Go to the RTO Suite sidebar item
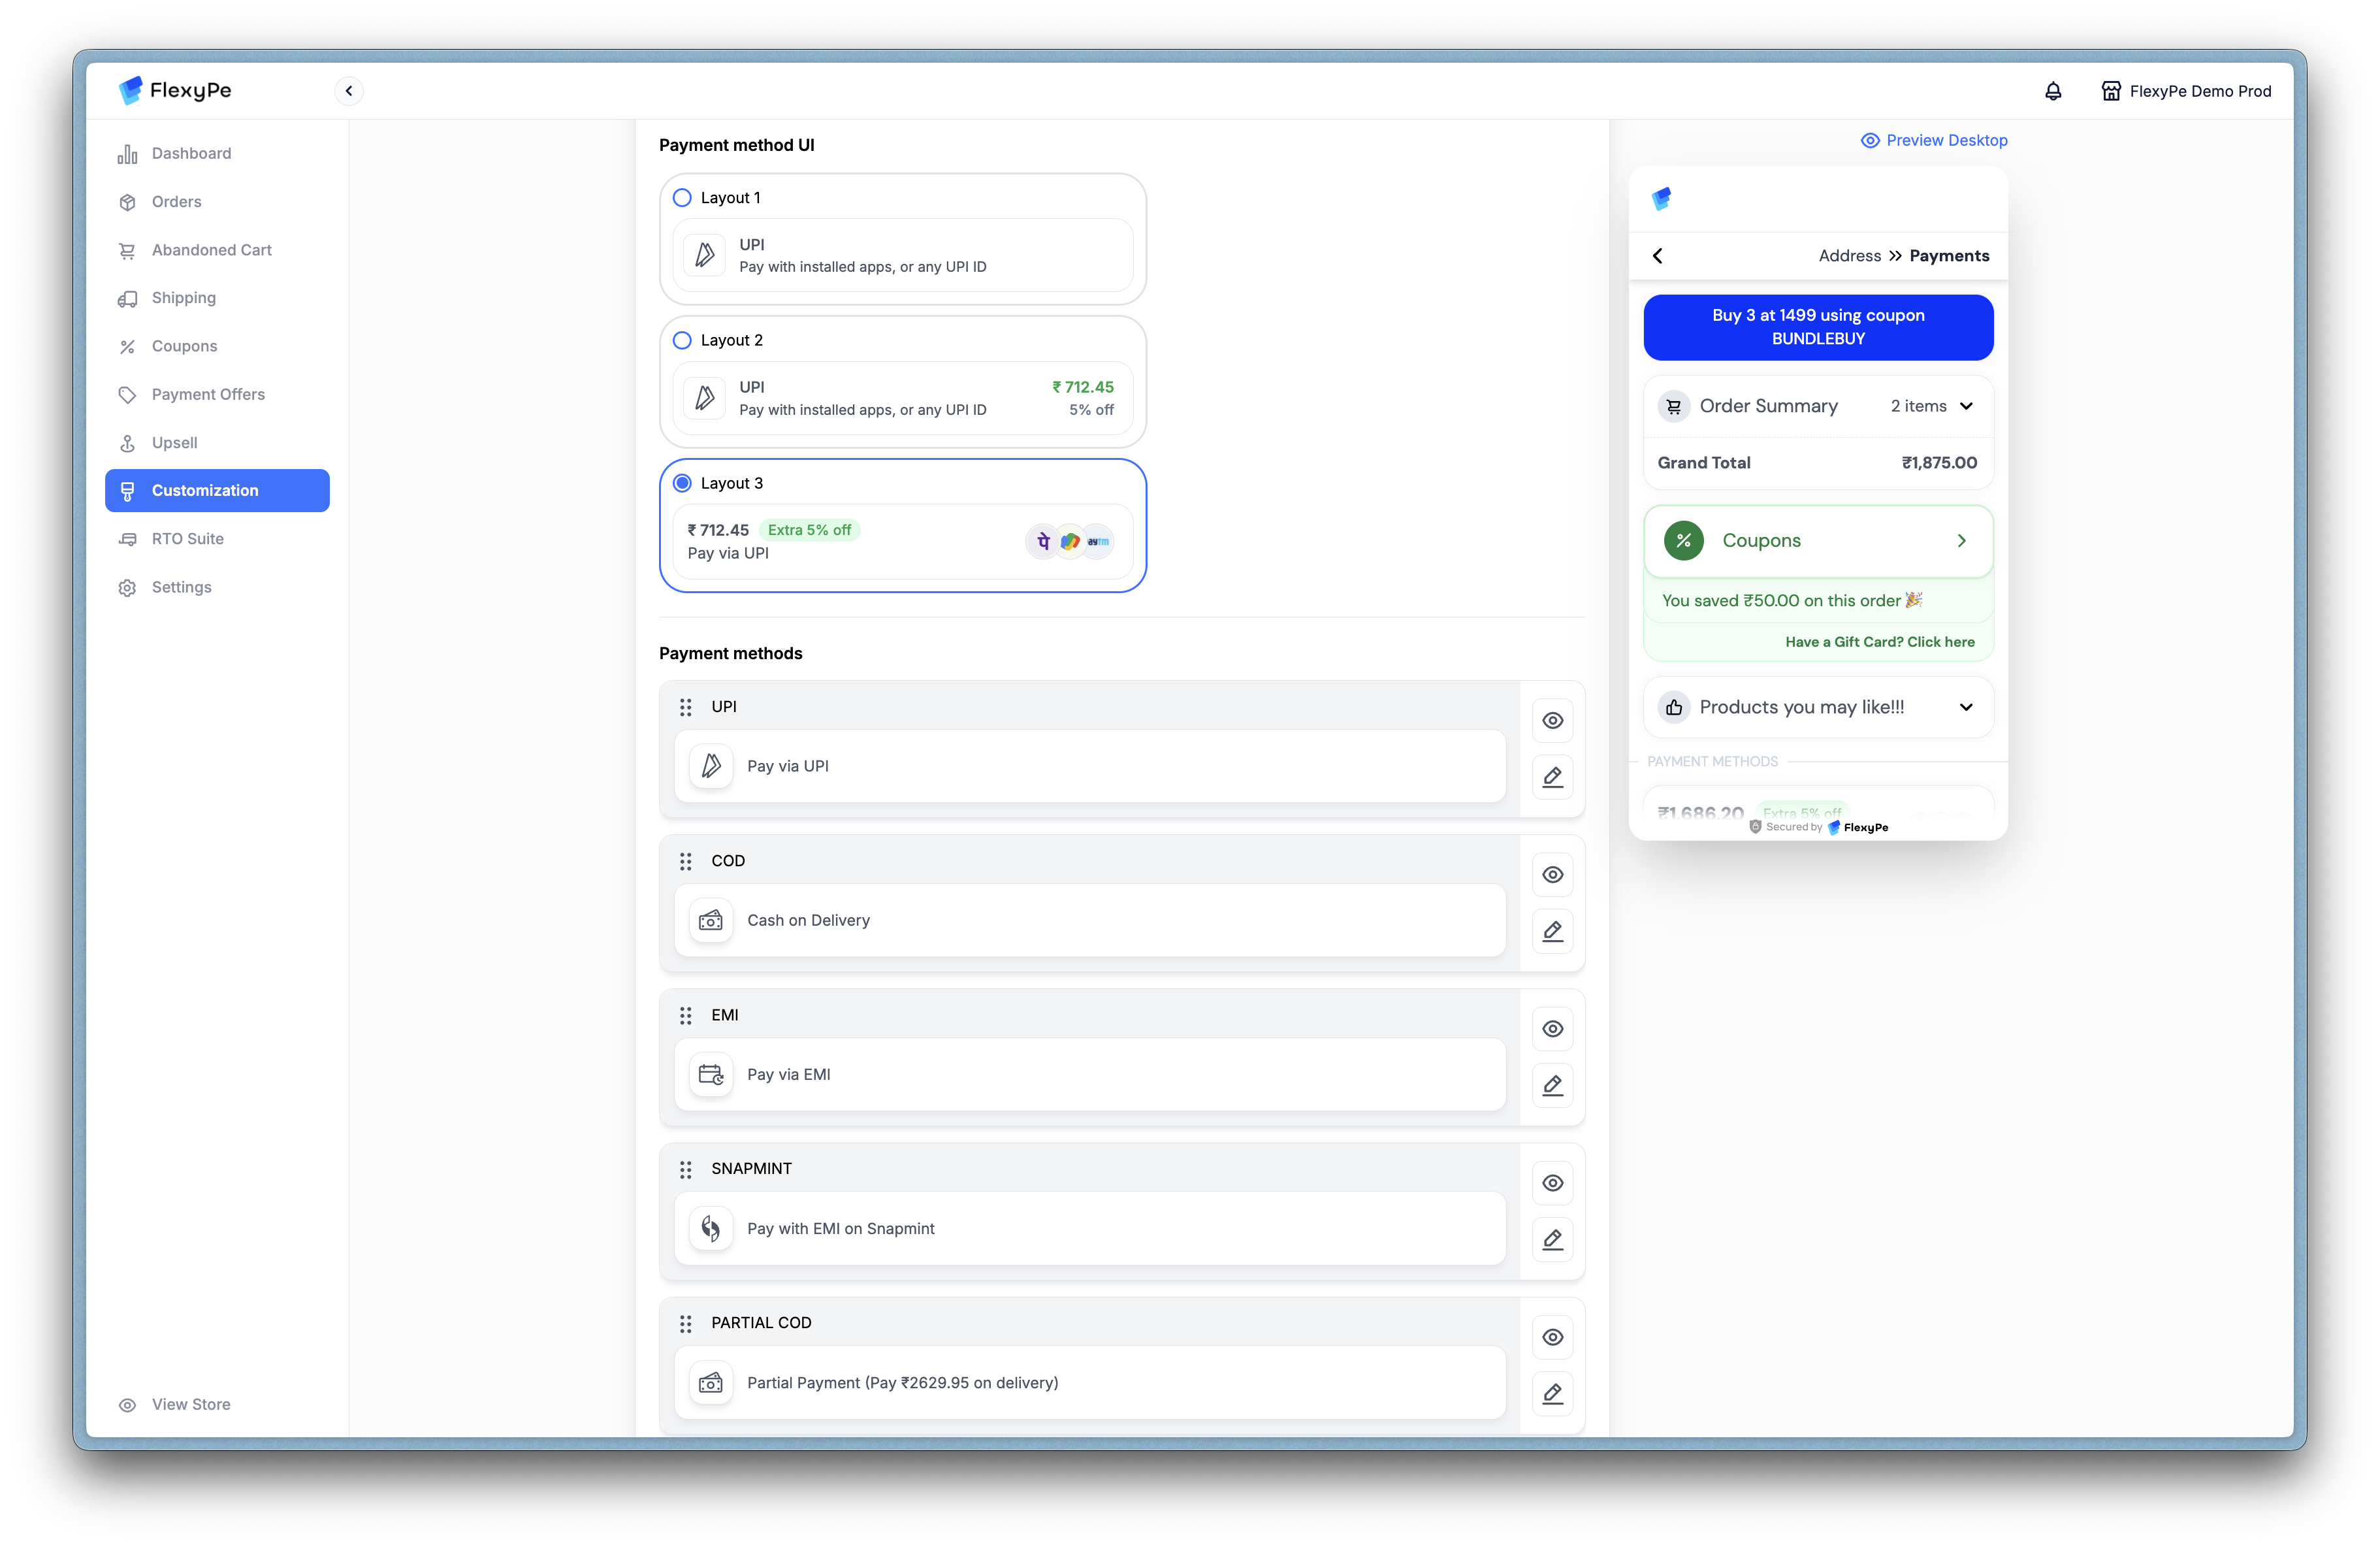Viewport: 2380px width, 1547px height. 187,538
